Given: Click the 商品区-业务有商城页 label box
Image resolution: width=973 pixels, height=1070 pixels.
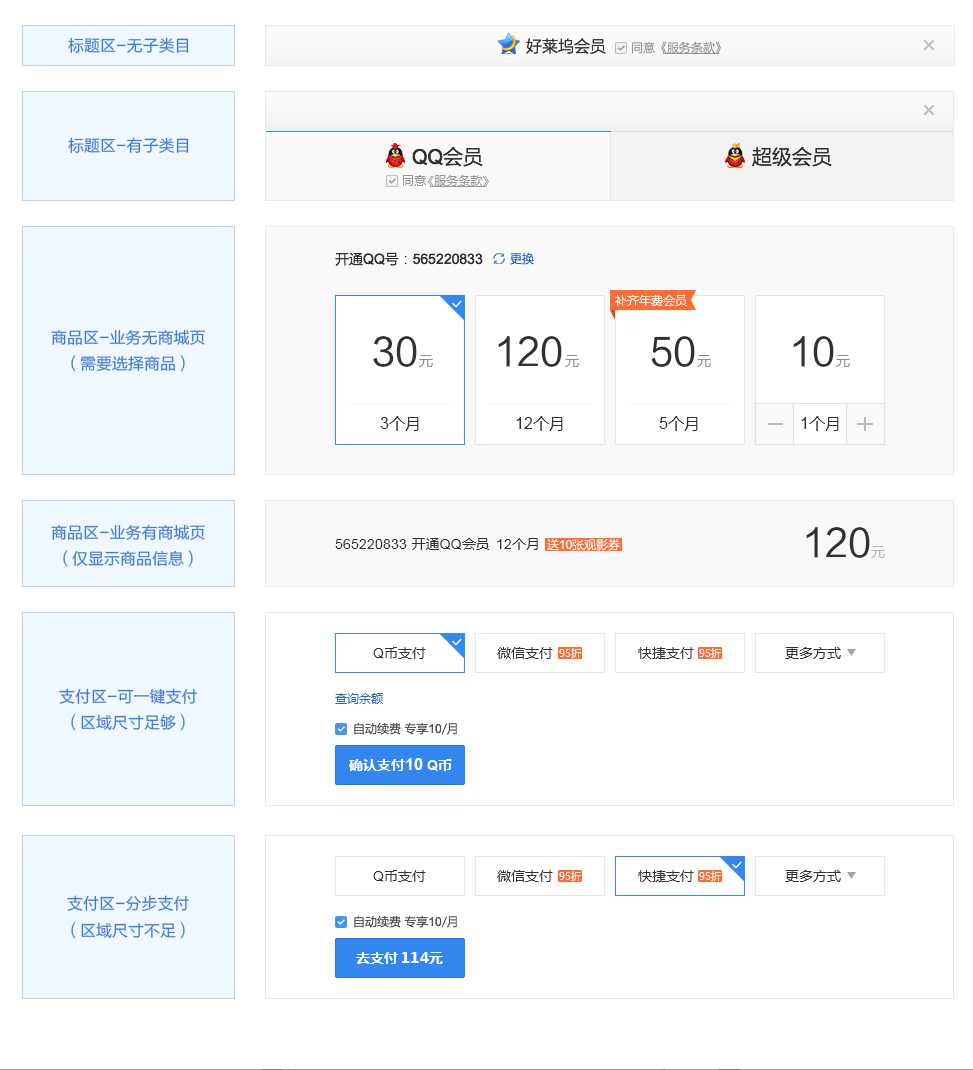Looking at the screenshot, I should click(x=128, y=544).
